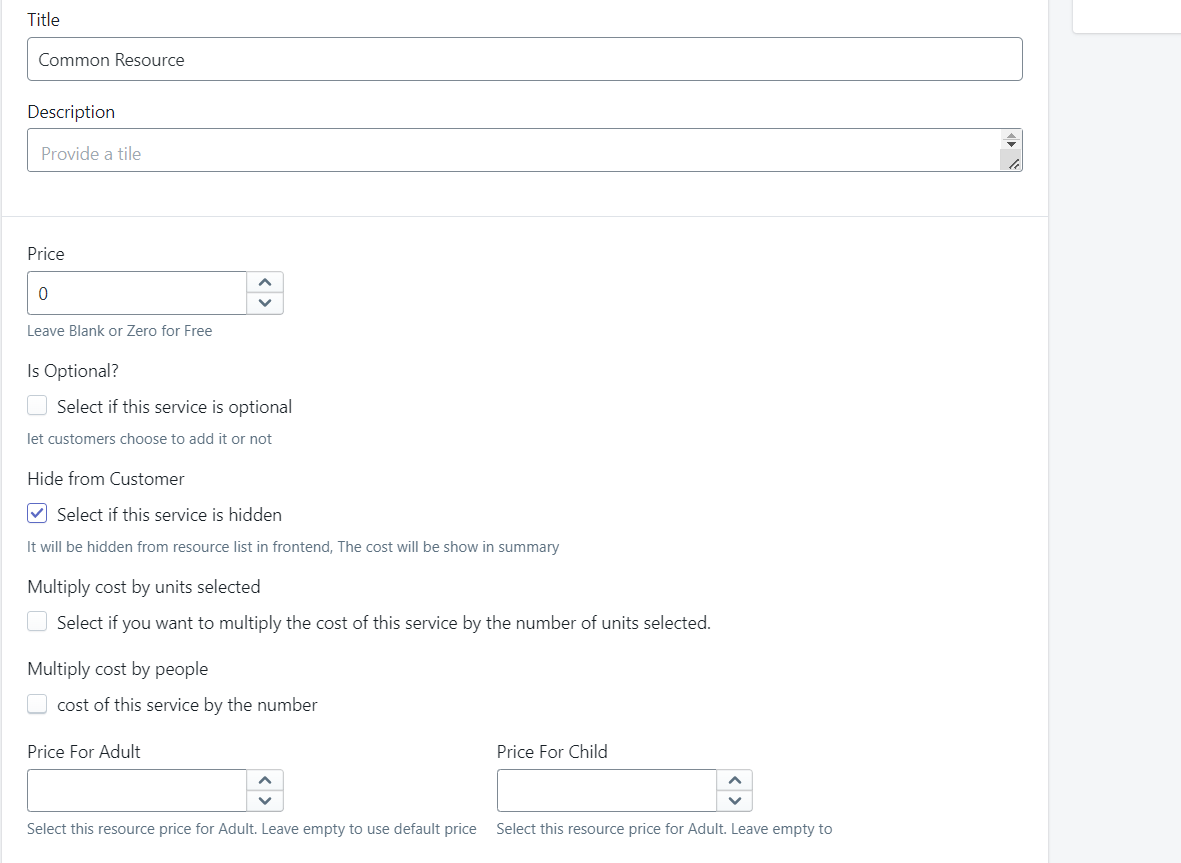The height and width of the screenshot is (863, 1181).
Task: Increment the Price For Child stepper
Action: click(734, 780)
